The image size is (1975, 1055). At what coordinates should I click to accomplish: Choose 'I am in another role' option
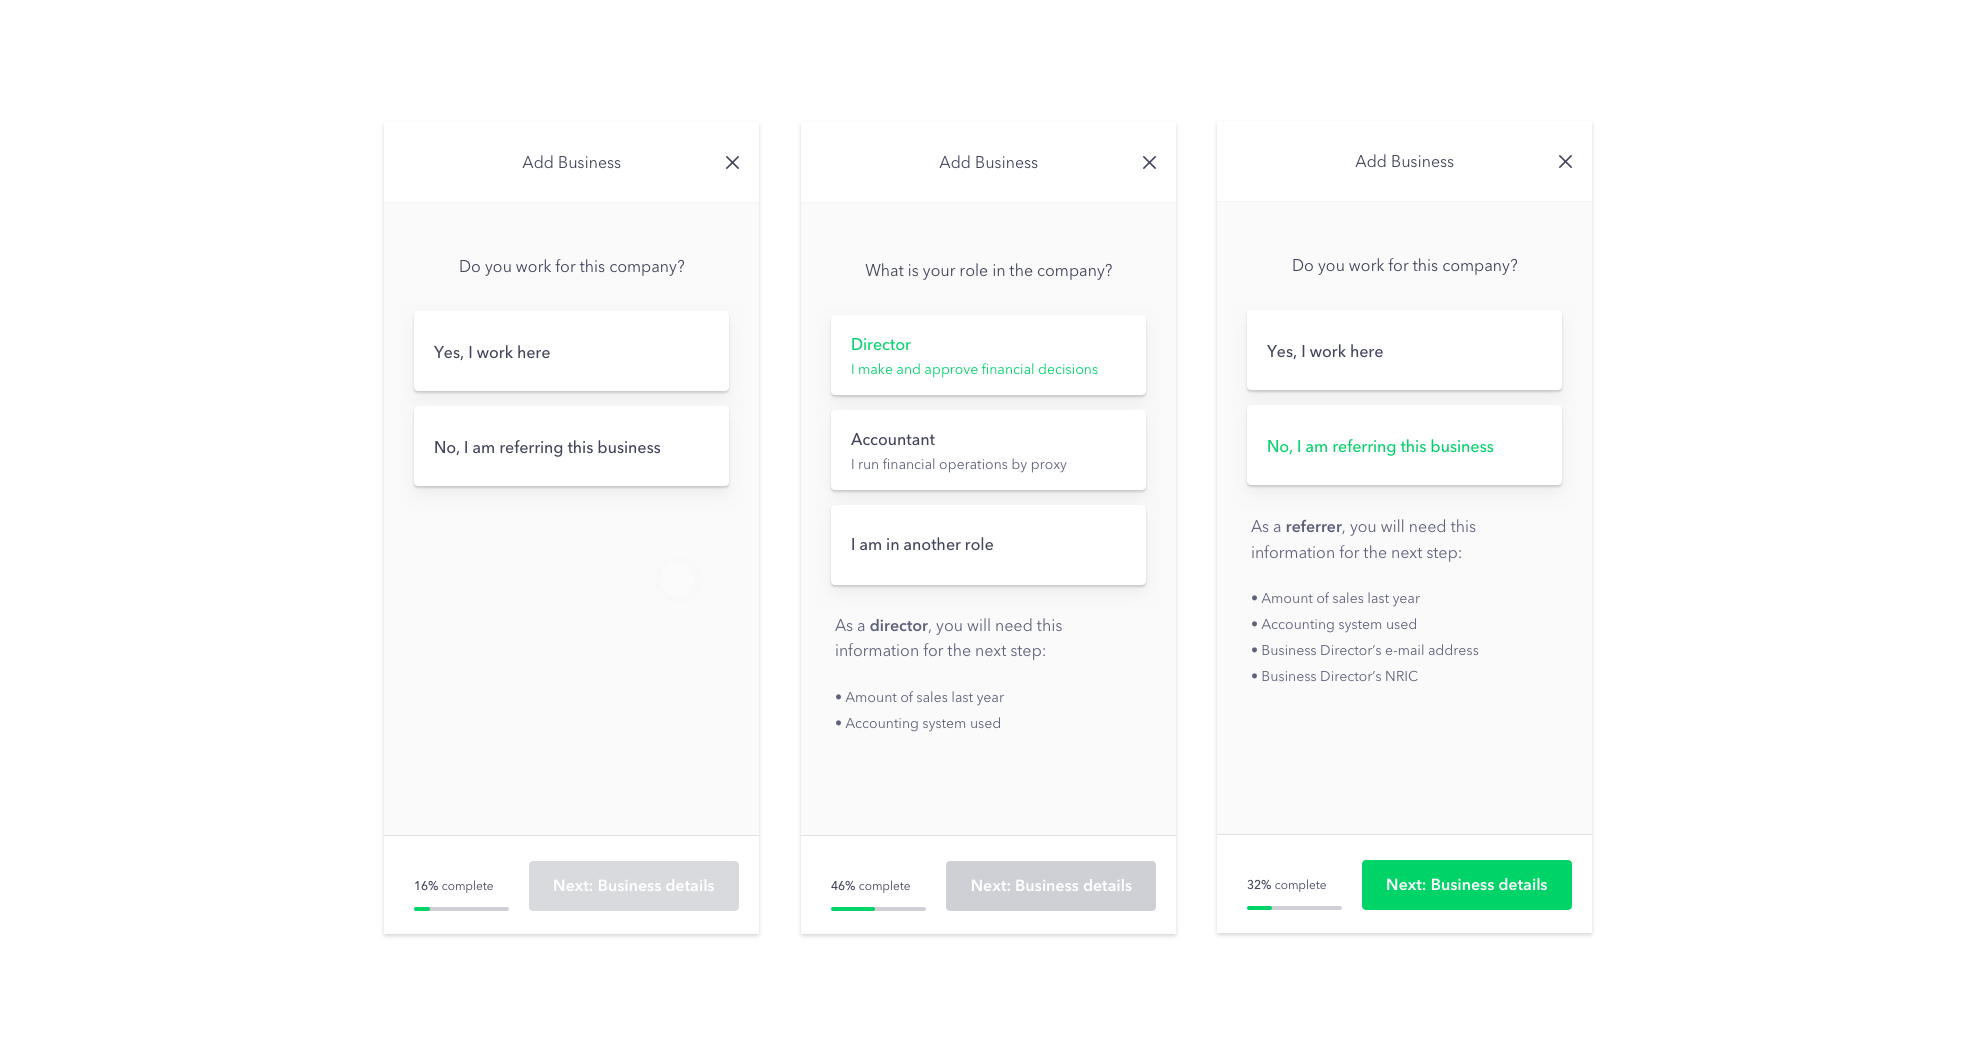(x=988, y=545)
